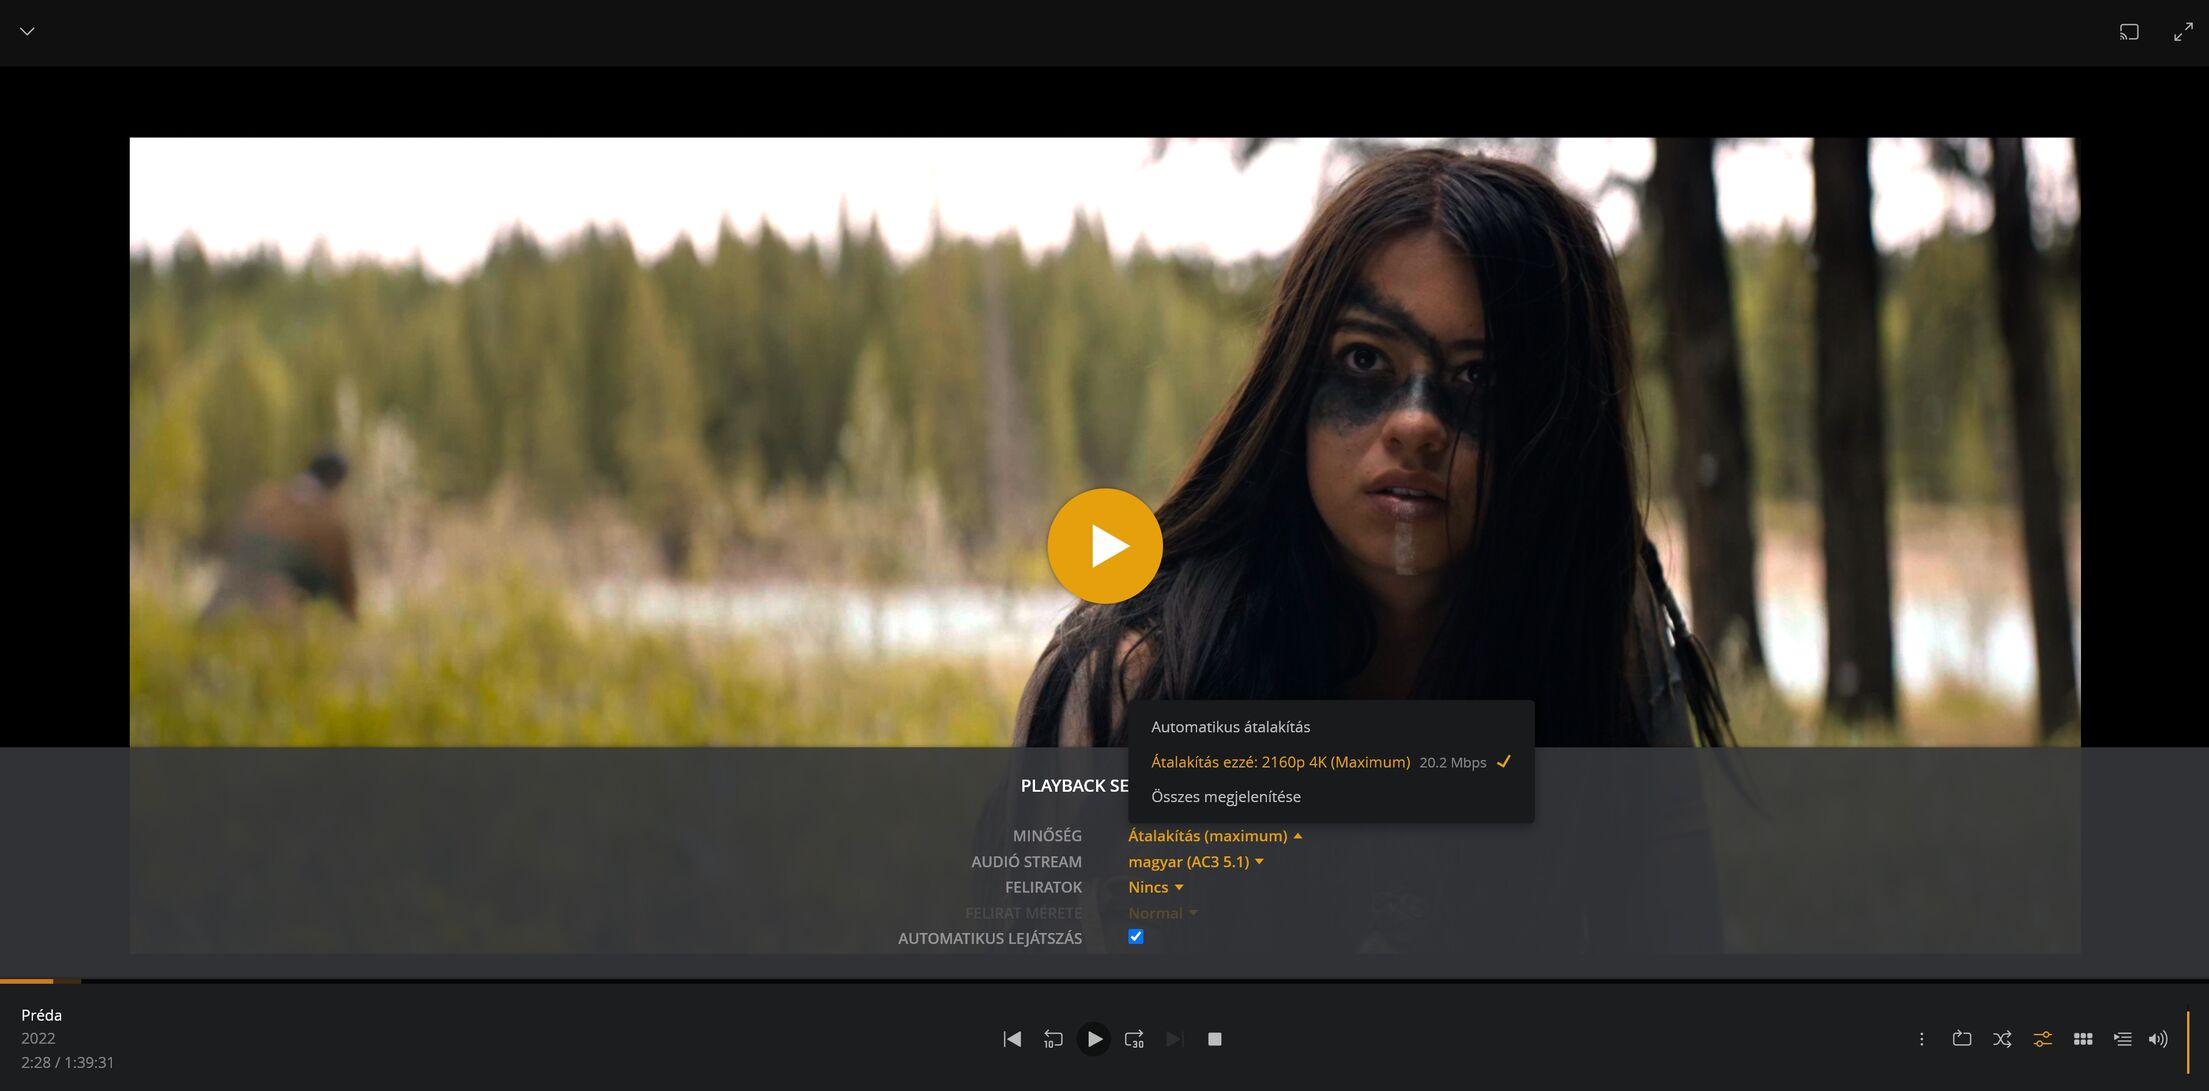Choose Összes megjelenítése menu entry

pyautogui.click(x=1331, y=797)
